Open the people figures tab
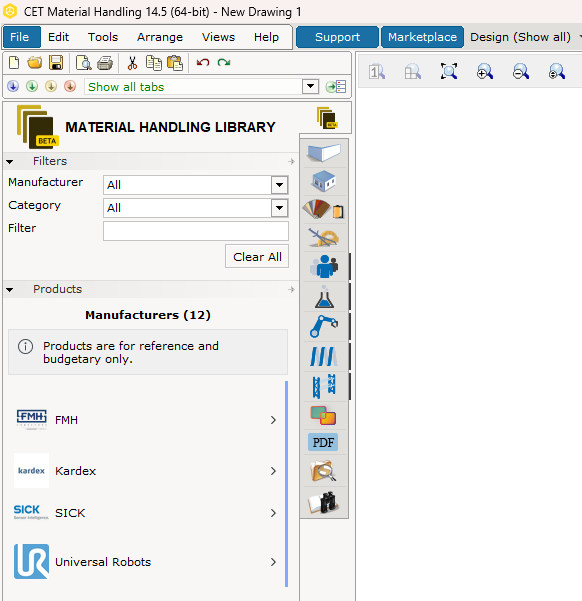The width and height of the screenshot is (582, 601). click(324, 267)
